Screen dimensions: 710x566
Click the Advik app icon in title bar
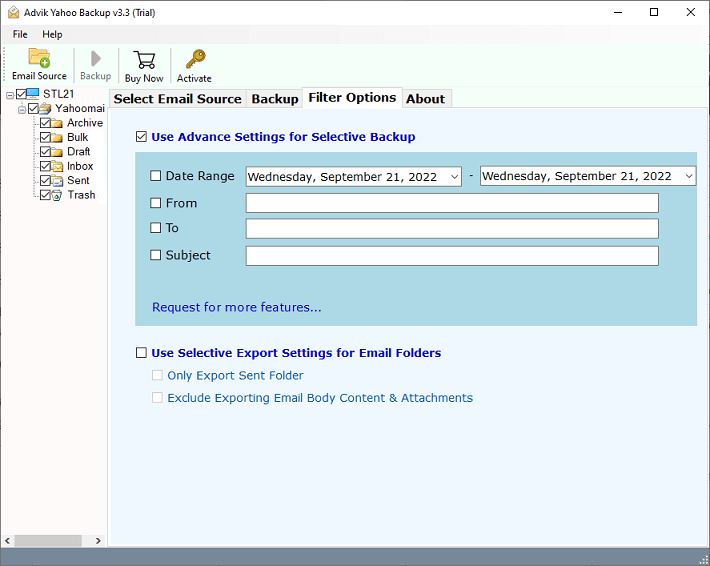[14, 12]
